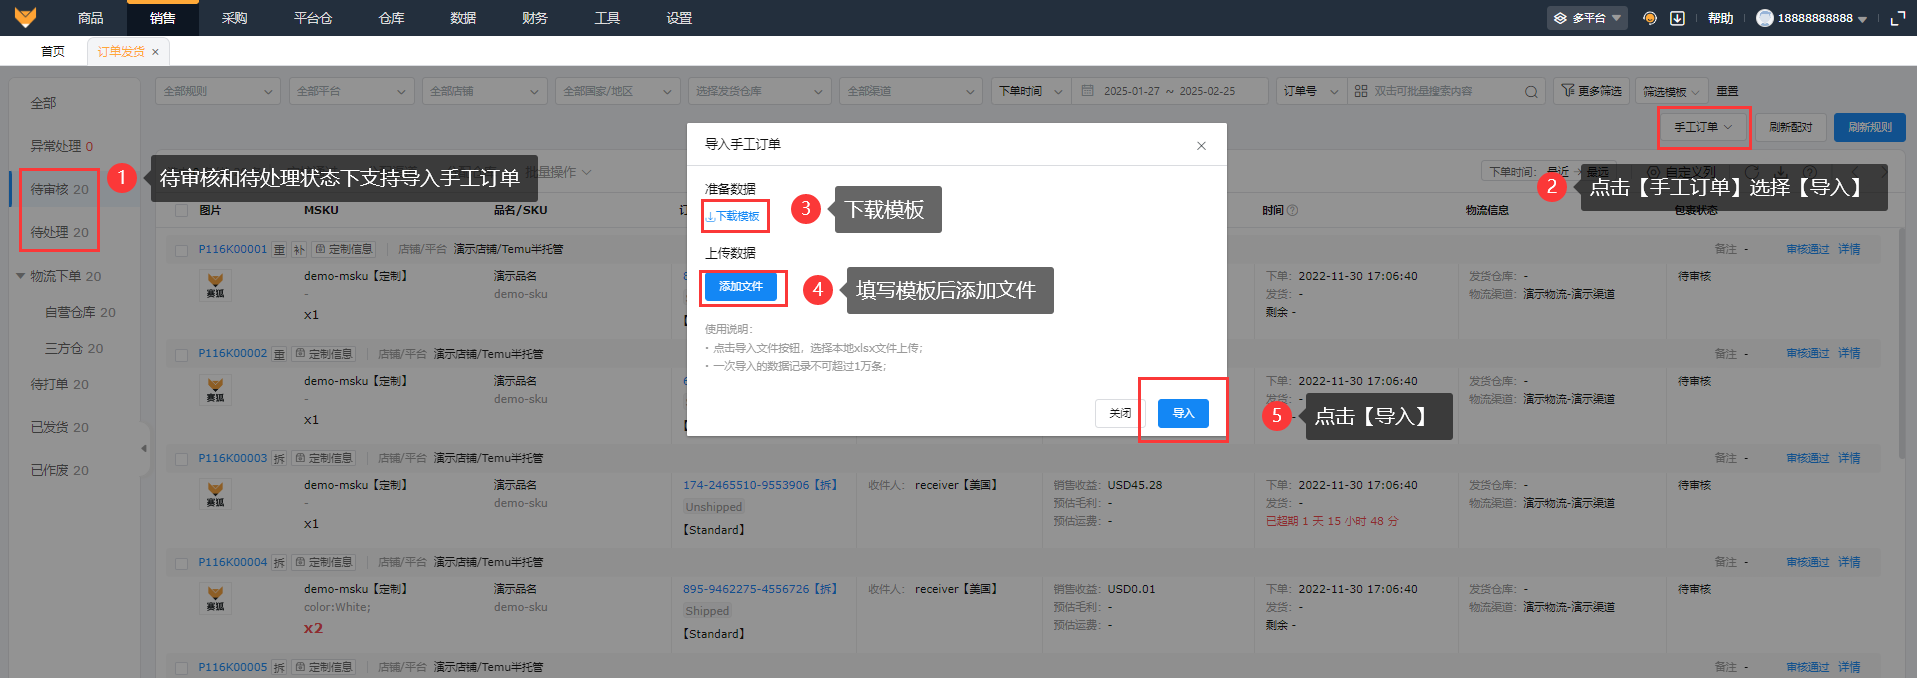Click the 定制信息 badge on order P116K00003
This screenshot has height=678, width=1917.
tap(323, 458)
